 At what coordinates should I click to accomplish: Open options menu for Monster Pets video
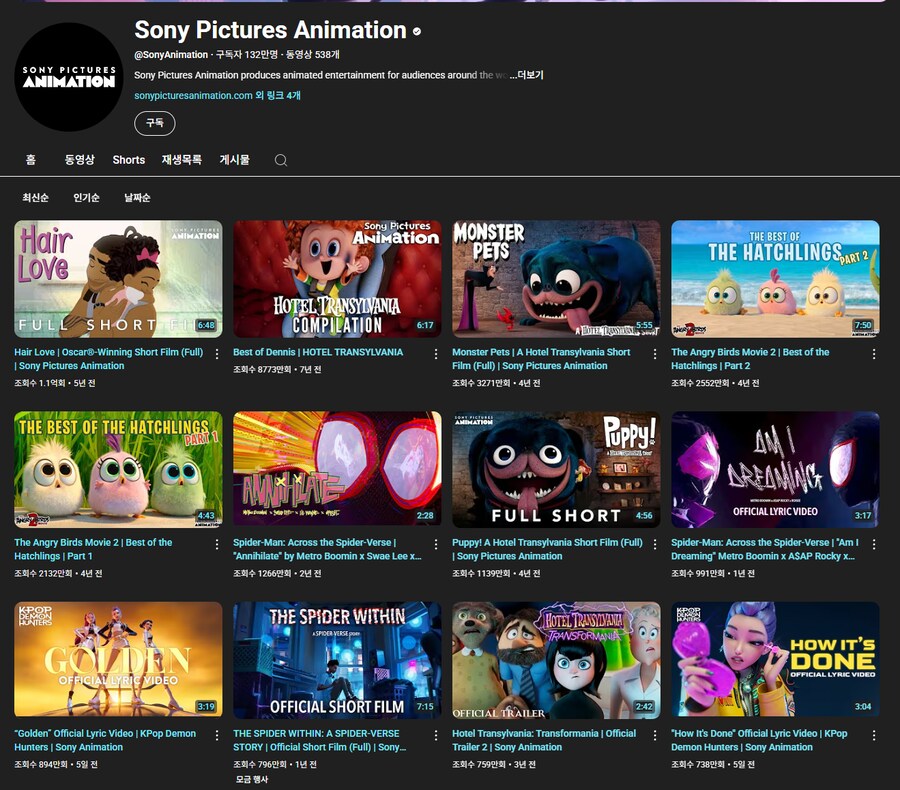[655, 354]
